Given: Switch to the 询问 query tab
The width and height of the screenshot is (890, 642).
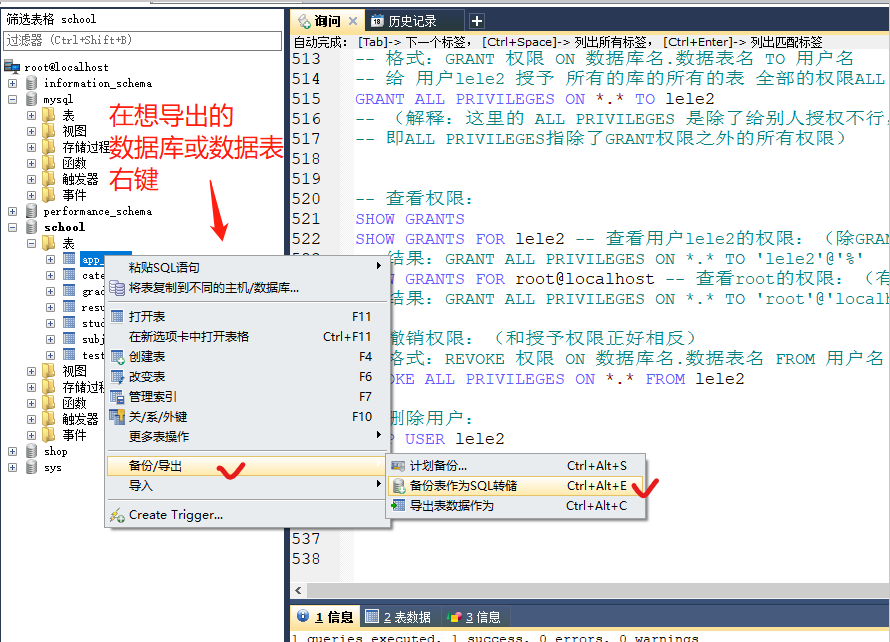Looking at the screenshot, I should tap(327, 21).
